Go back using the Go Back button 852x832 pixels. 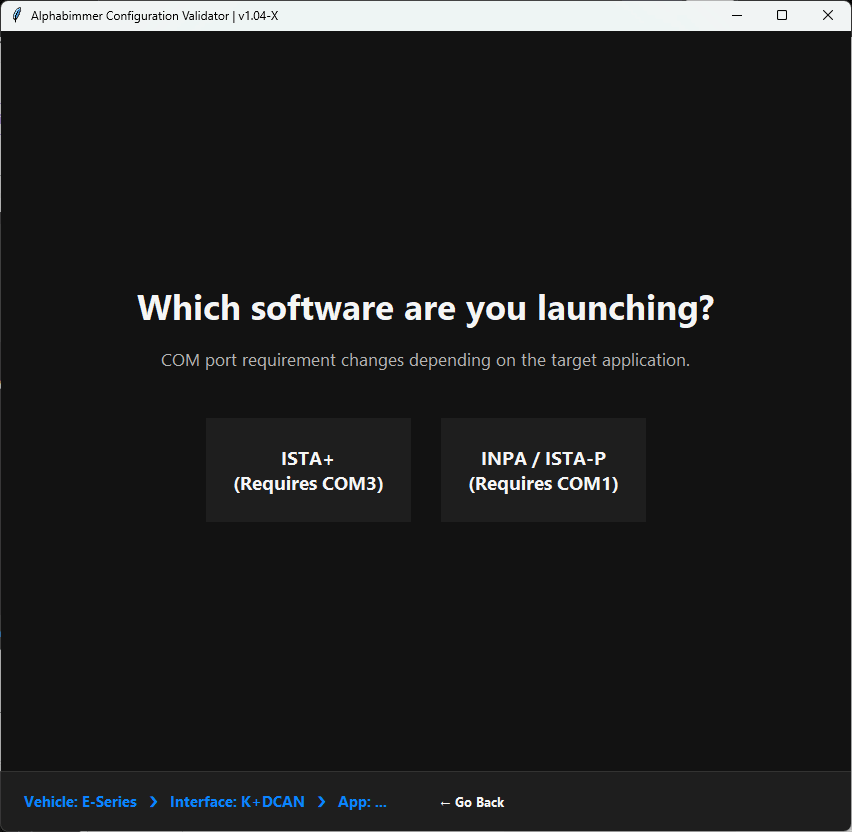tap(472, 802)
